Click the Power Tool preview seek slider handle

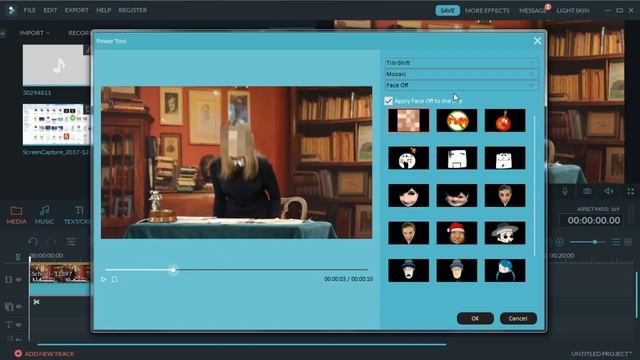click(173, 270)
